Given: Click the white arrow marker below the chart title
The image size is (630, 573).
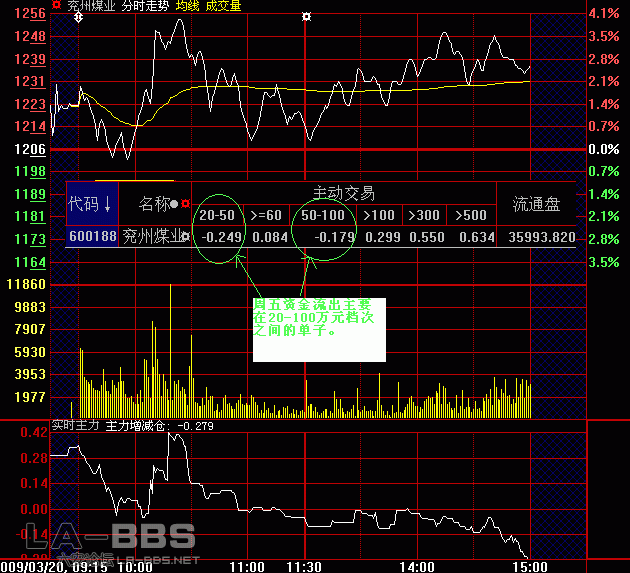Looking at the screenshot, I should pyautogui.click(x=79, y=18).
